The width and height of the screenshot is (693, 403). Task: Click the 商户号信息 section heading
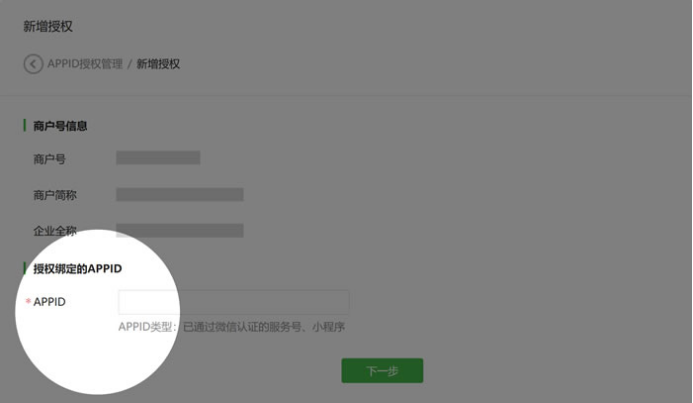tap(60, 126)
